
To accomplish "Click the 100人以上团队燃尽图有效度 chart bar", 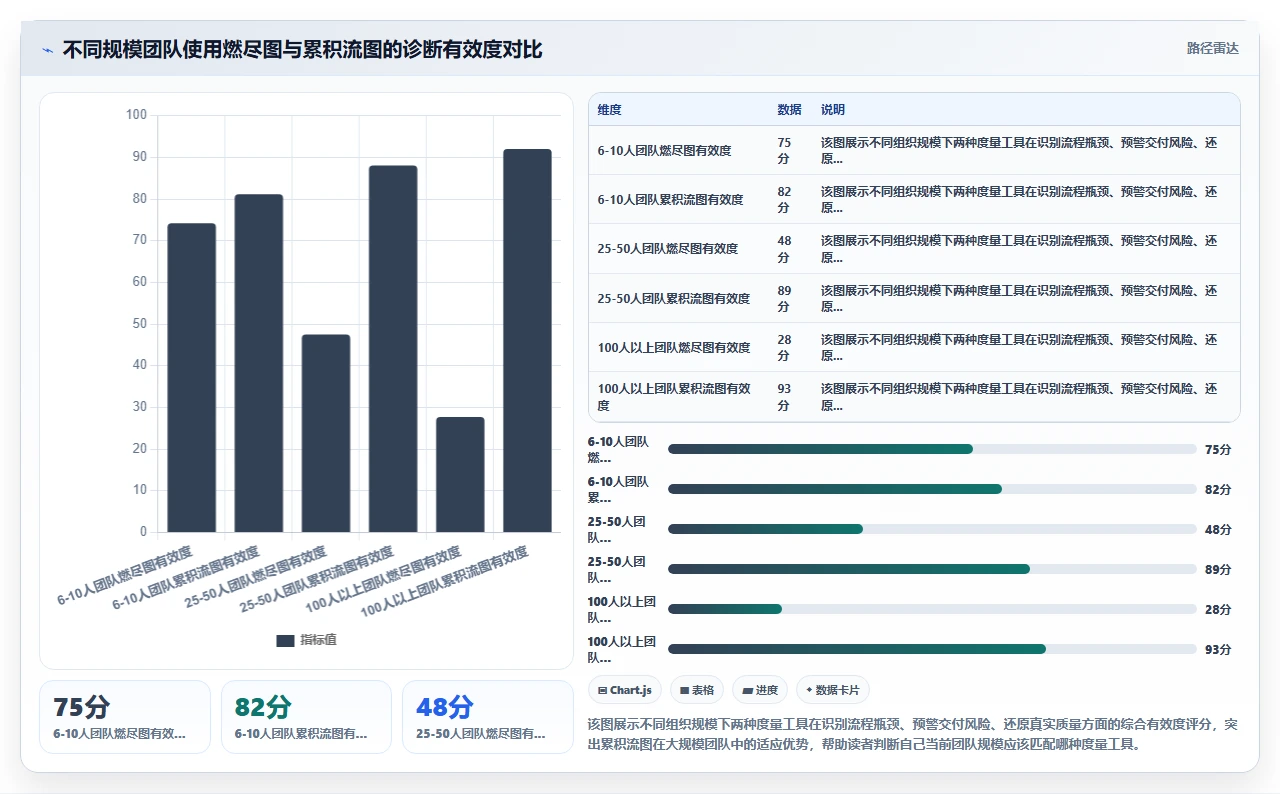I will (x=460, y=475).
